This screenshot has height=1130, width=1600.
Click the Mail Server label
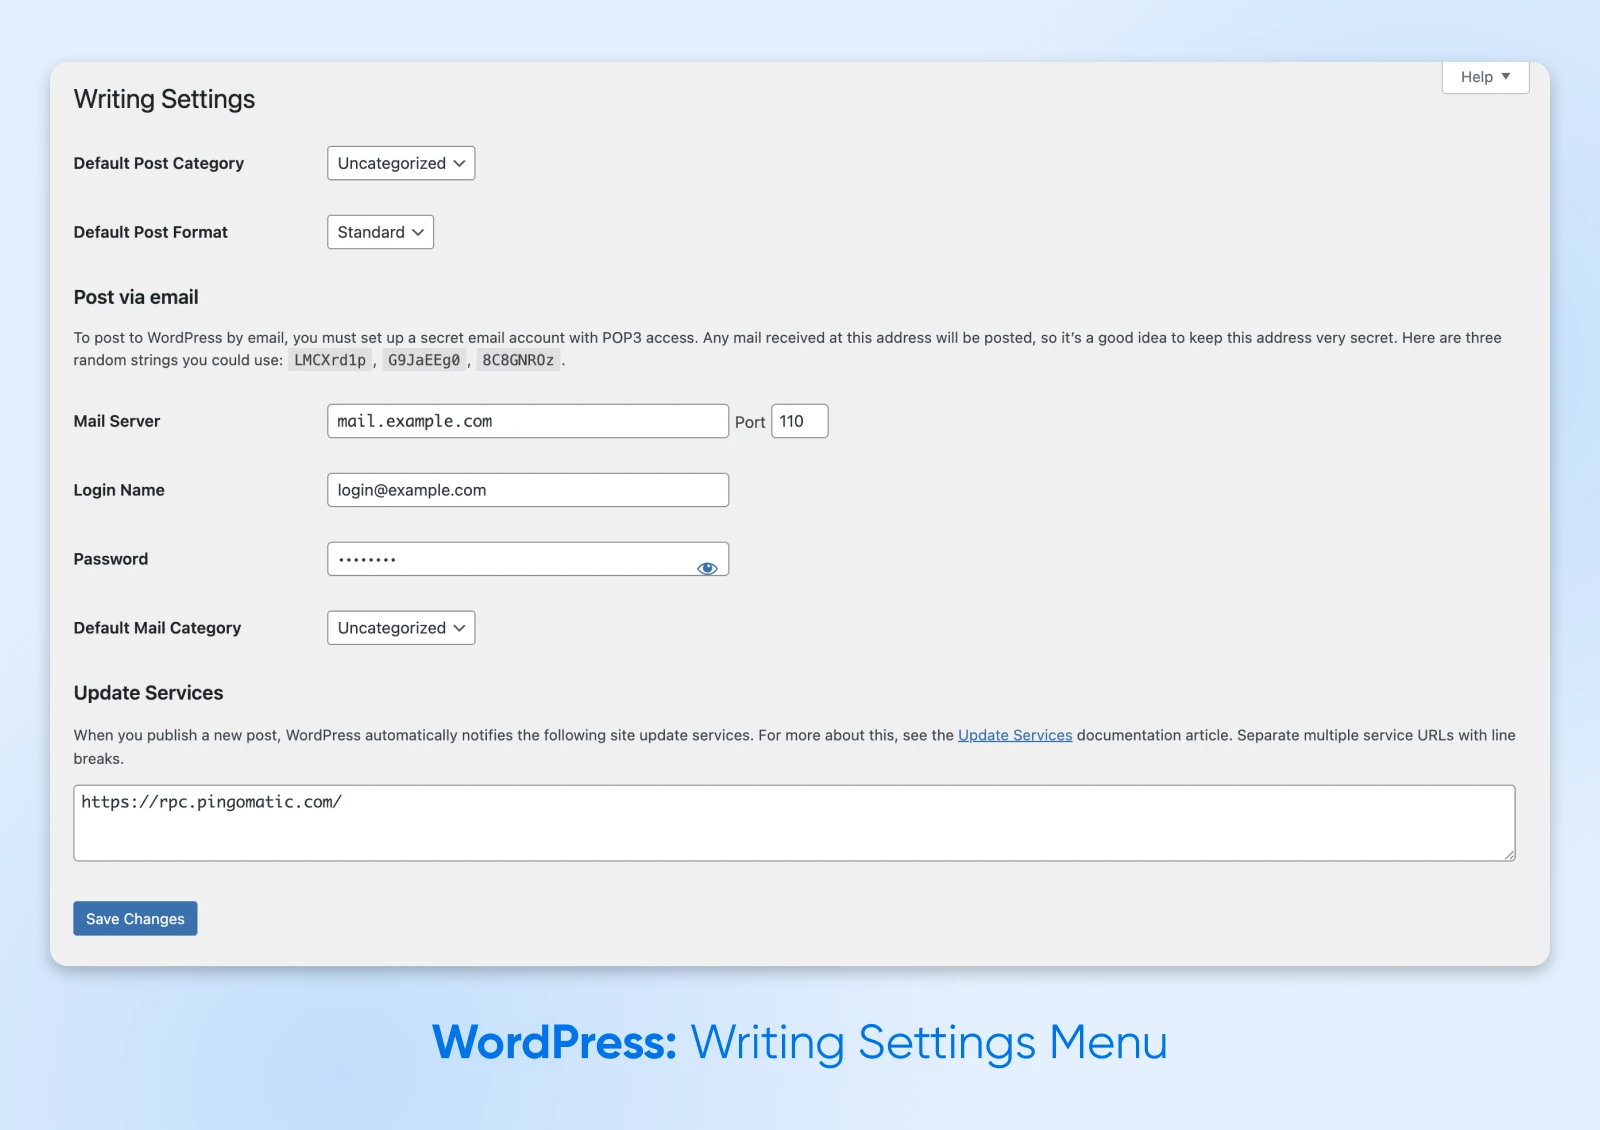(116, 421)
